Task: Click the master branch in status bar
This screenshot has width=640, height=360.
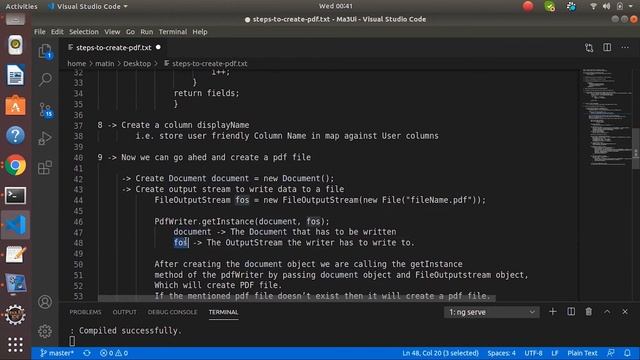Action: (57, 353)
